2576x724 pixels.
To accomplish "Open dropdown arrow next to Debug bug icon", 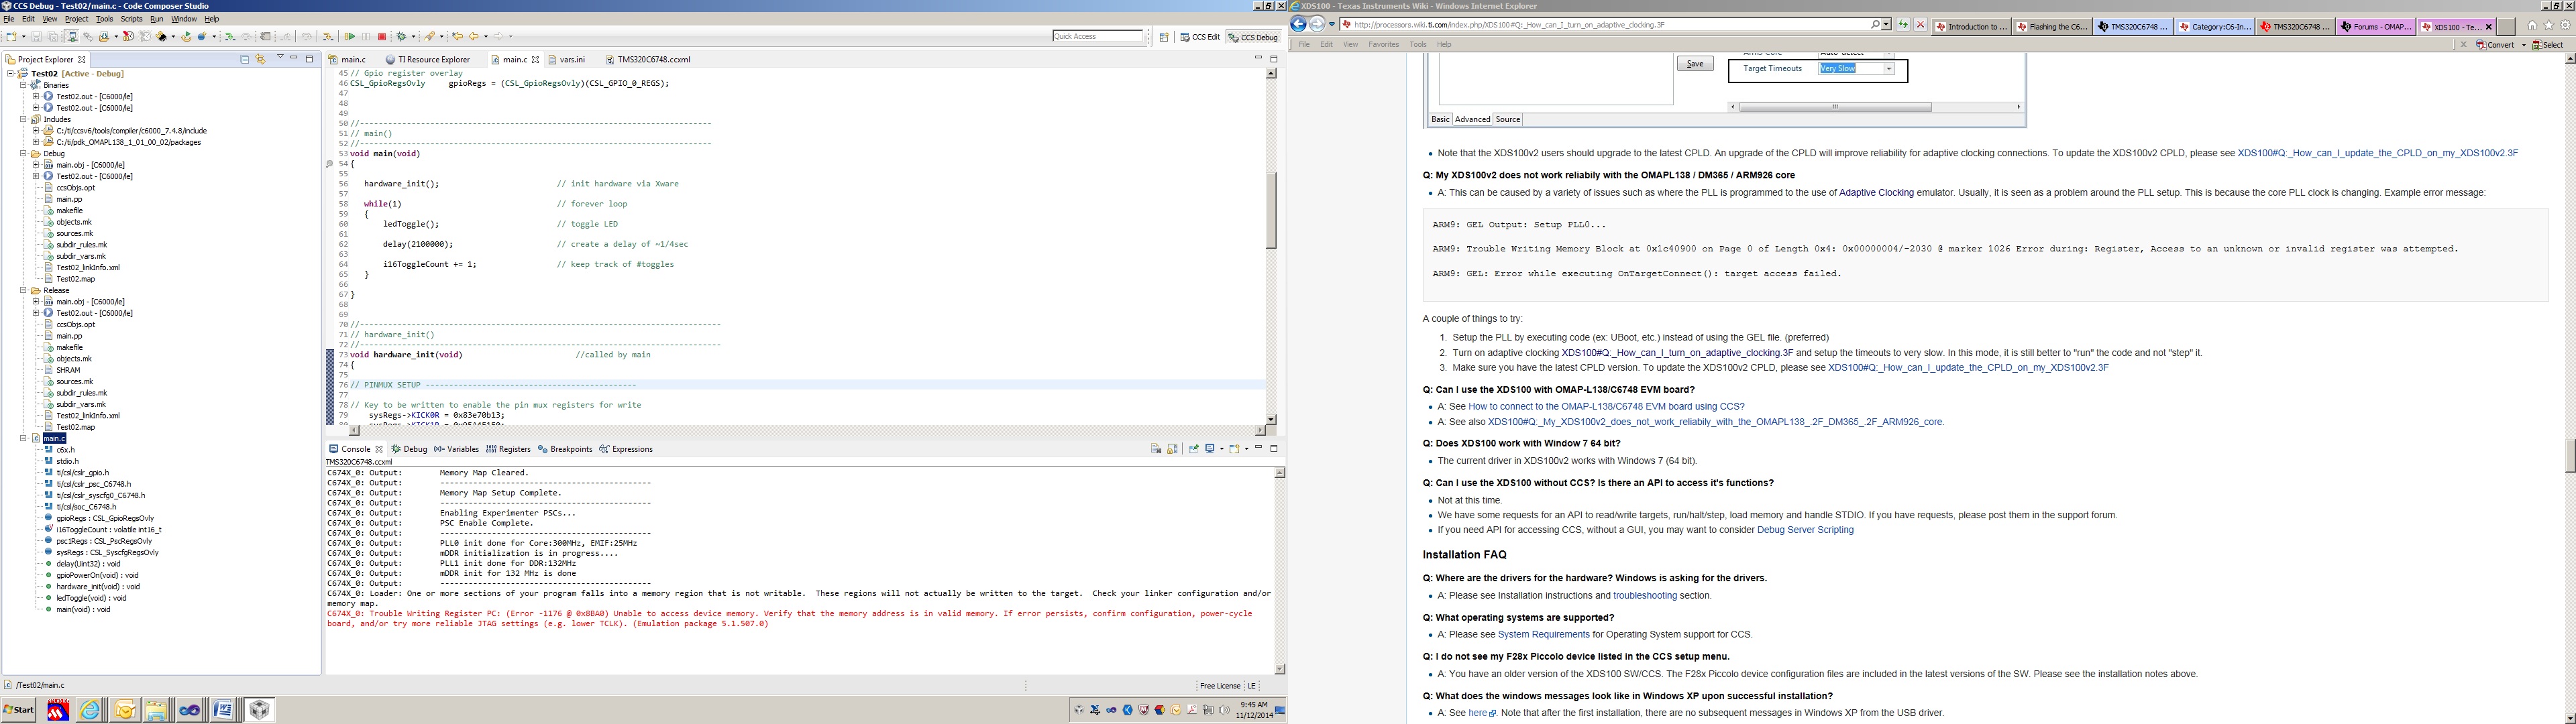I will (x=414, y=37).
